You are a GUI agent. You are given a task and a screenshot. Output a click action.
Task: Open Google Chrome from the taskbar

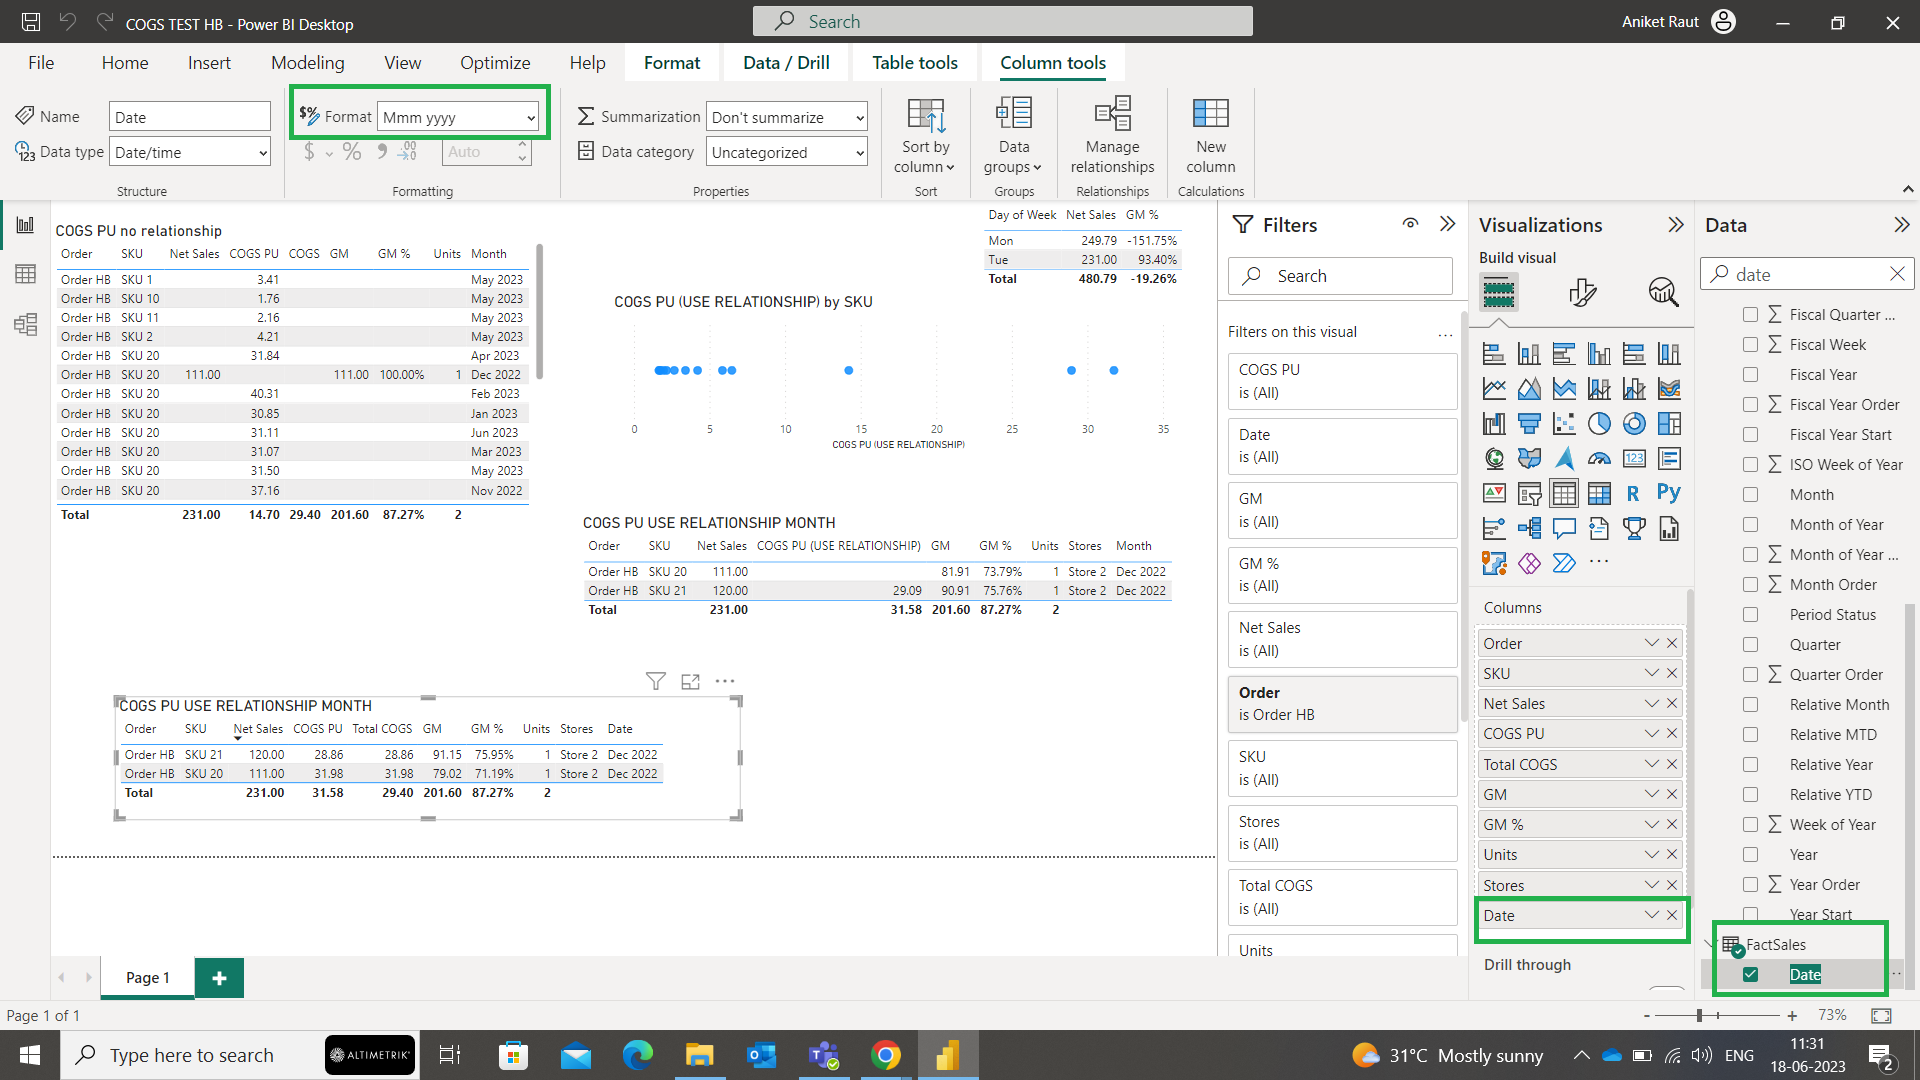[885, 1055]
